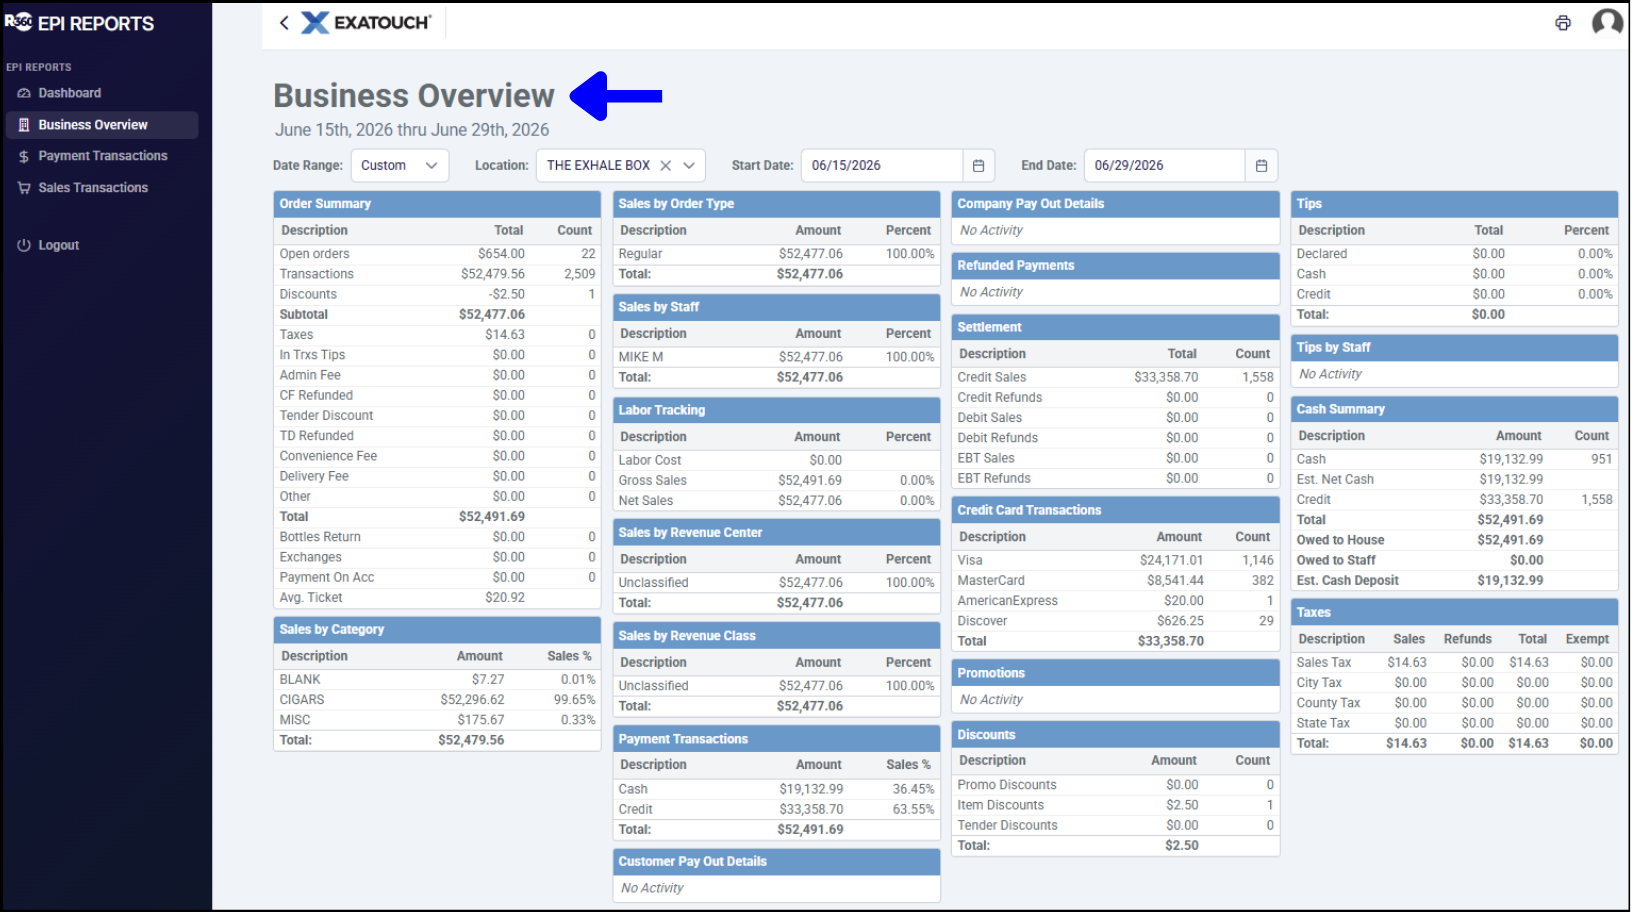Click the Tips panel header
The width and height of the screenshot is (1634, 915).
tap(1454, 204)
